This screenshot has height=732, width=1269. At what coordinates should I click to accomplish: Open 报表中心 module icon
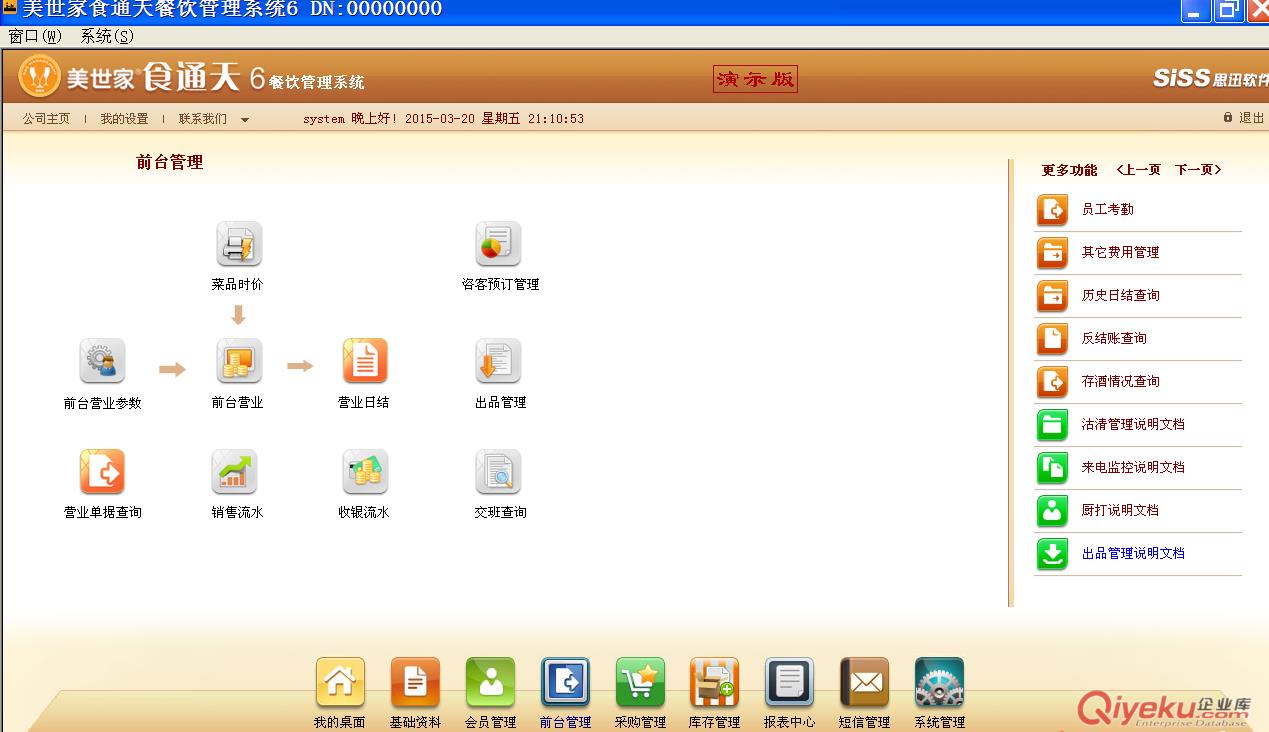(x=789, y=683)
